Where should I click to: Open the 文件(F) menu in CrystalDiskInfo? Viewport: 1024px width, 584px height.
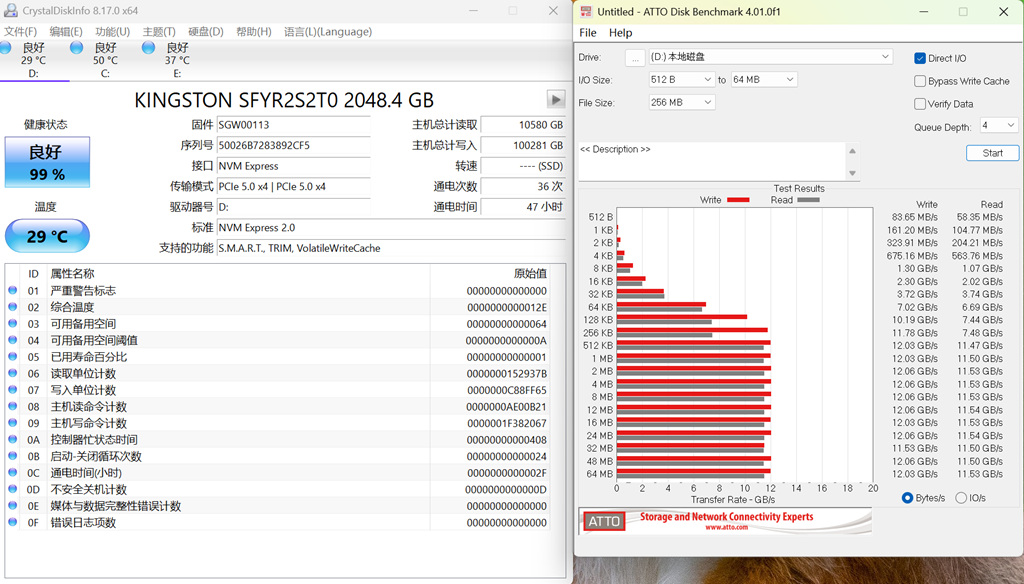[20, 31]
